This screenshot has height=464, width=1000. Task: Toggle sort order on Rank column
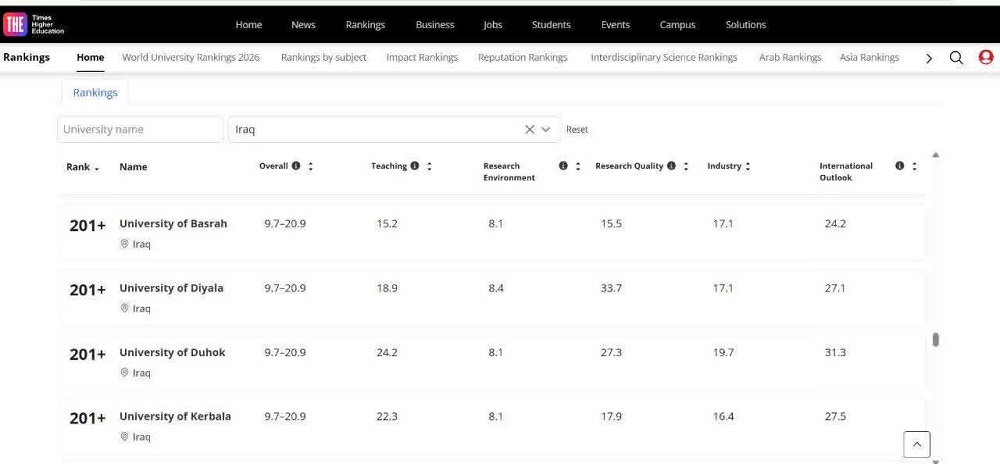(x=97, y=168)
